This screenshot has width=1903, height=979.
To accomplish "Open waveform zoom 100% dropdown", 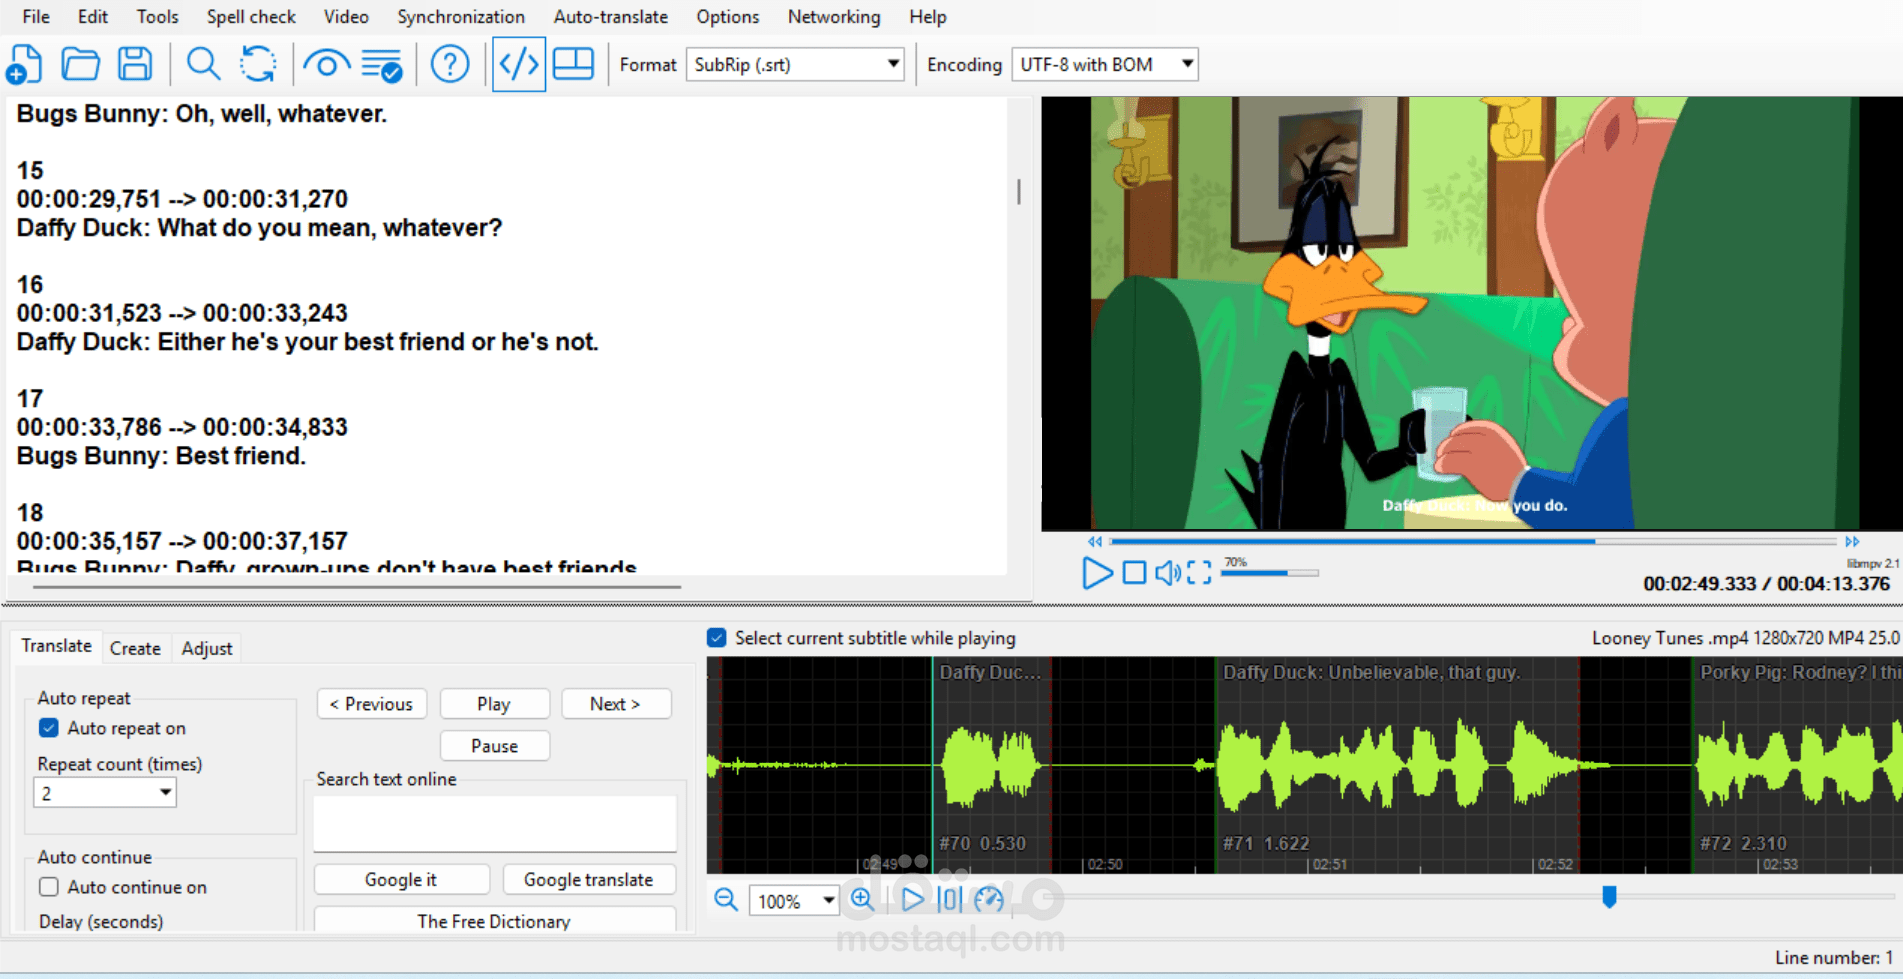I will click(793, 901).
